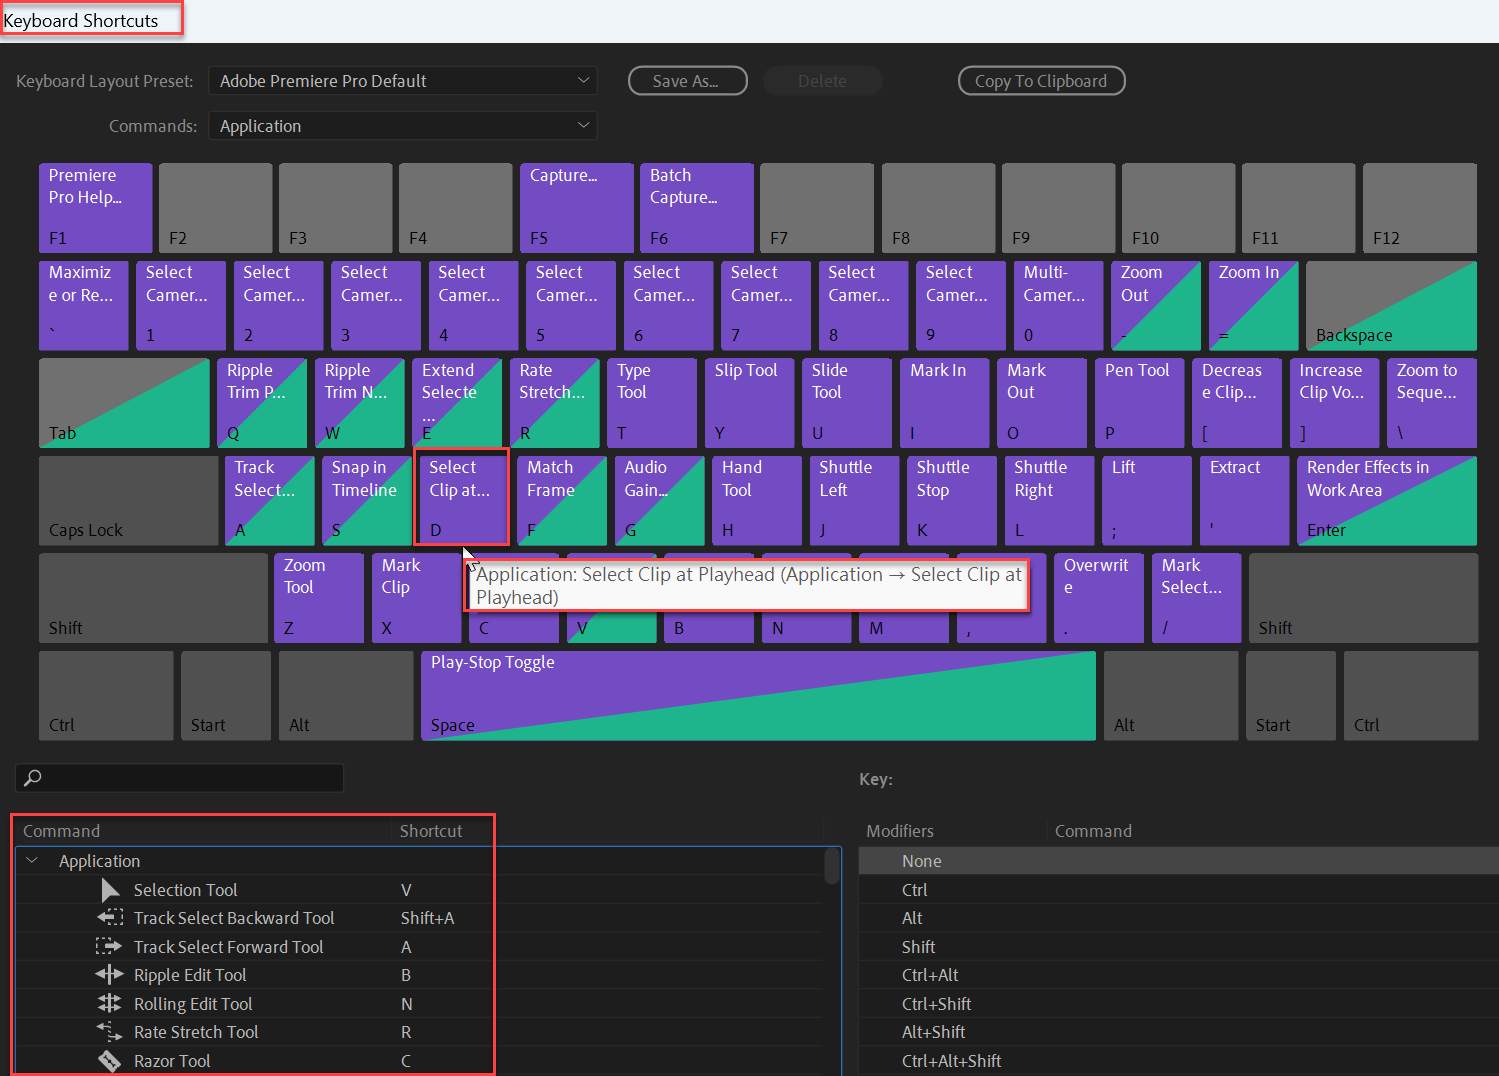Click the Space bar Play-Stop Toggle key
Image resolution: width=1499 pixels, height=1076 pixels.
[758, 696]
